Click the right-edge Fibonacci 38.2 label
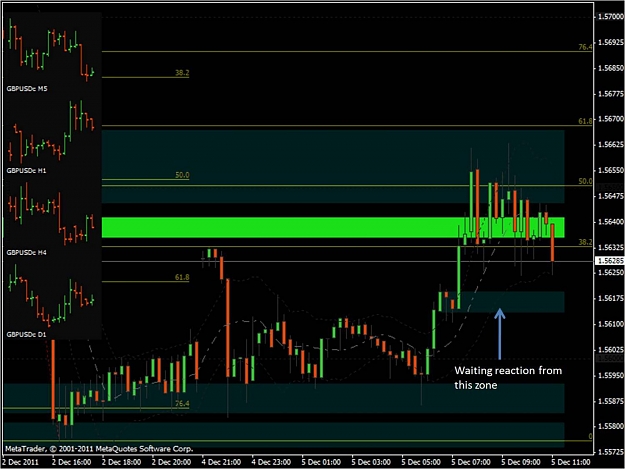Viewport: 625px width, 469px height. (x=585, y=242)
